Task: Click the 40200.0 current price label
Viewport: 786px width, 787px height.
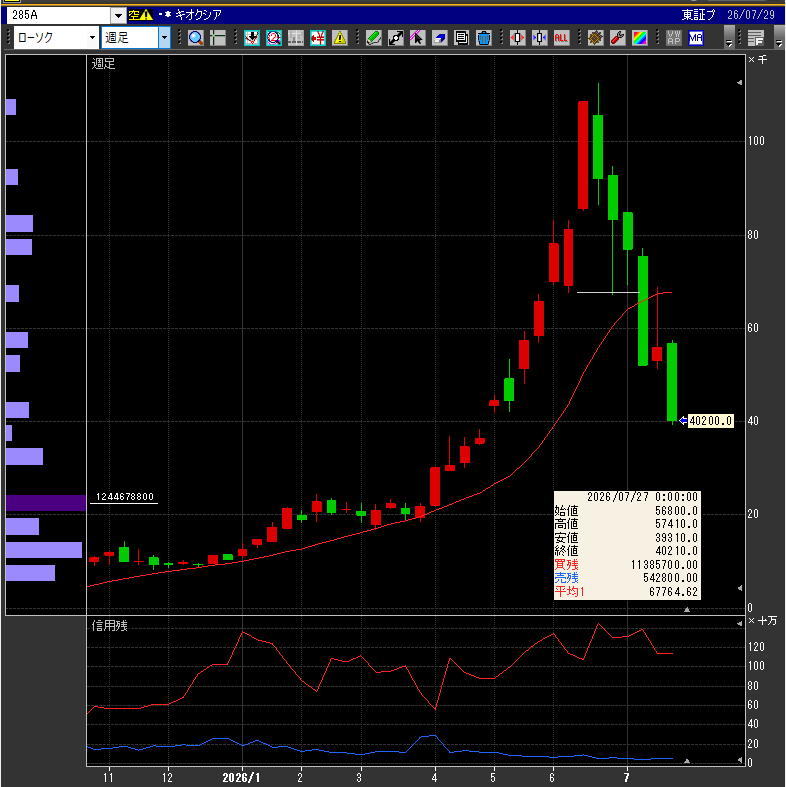Action: coord(710,421)
